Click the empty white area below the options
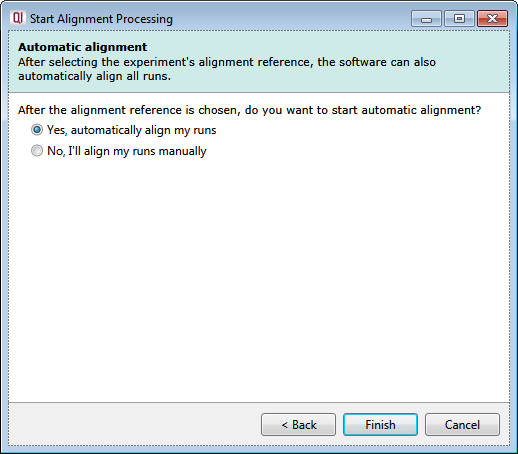The height and width of the screenshot is (454, 518). 259,277
